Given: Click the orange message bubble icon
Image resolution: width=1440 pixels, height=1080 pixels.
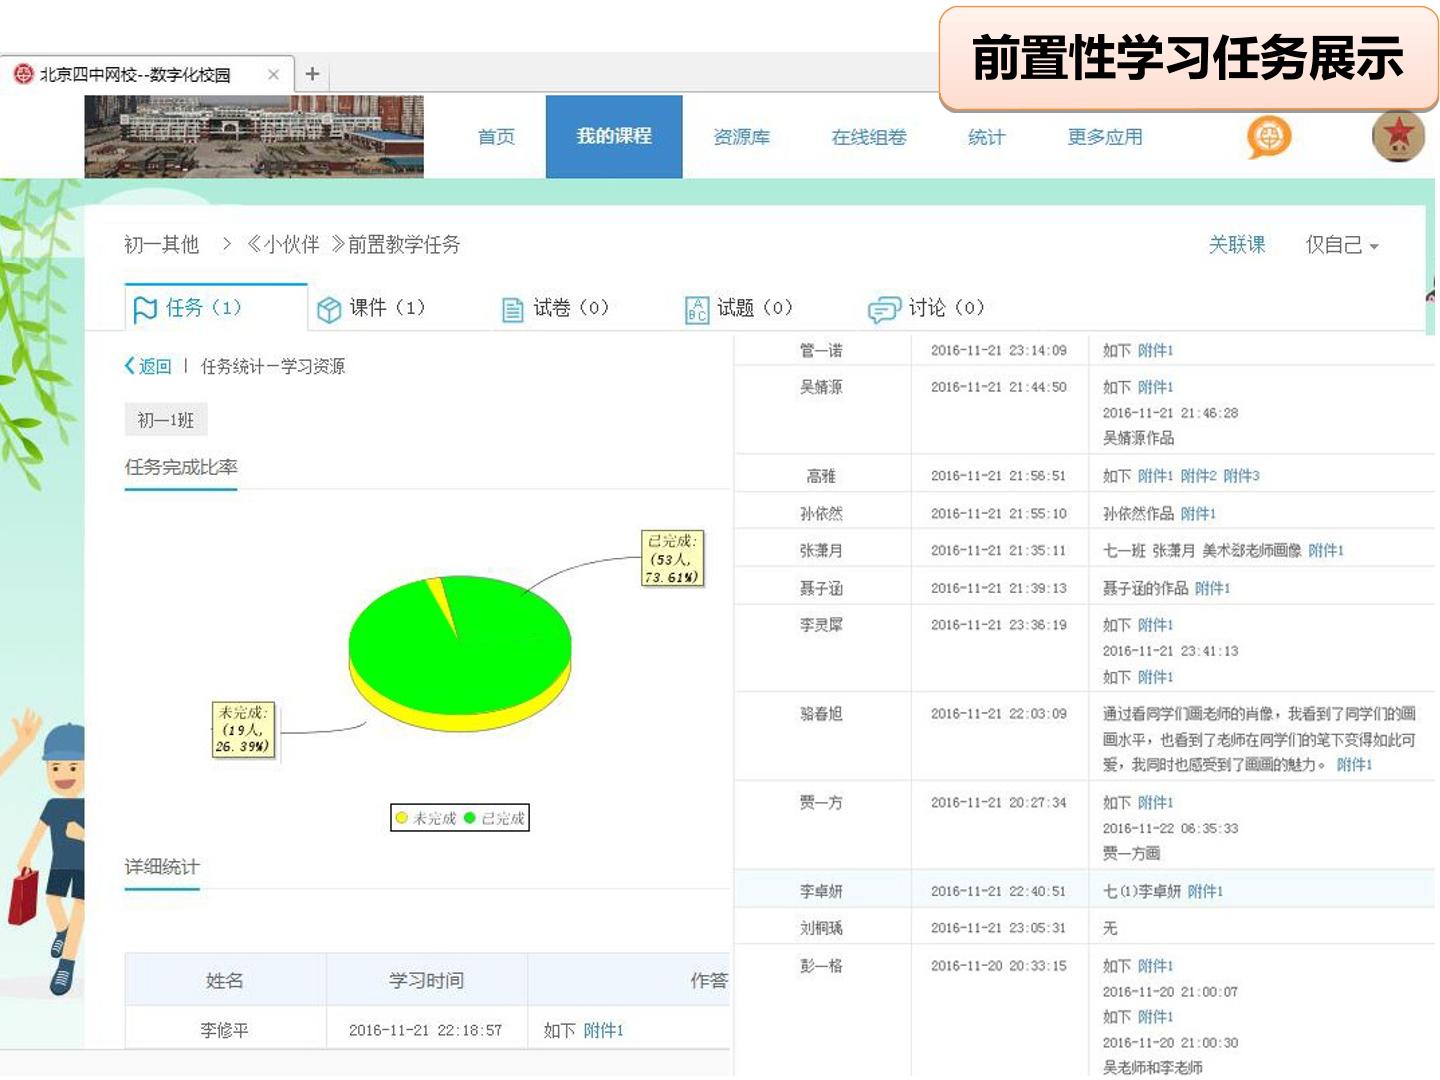Looking at the screenshot, I should (1269, 137).
